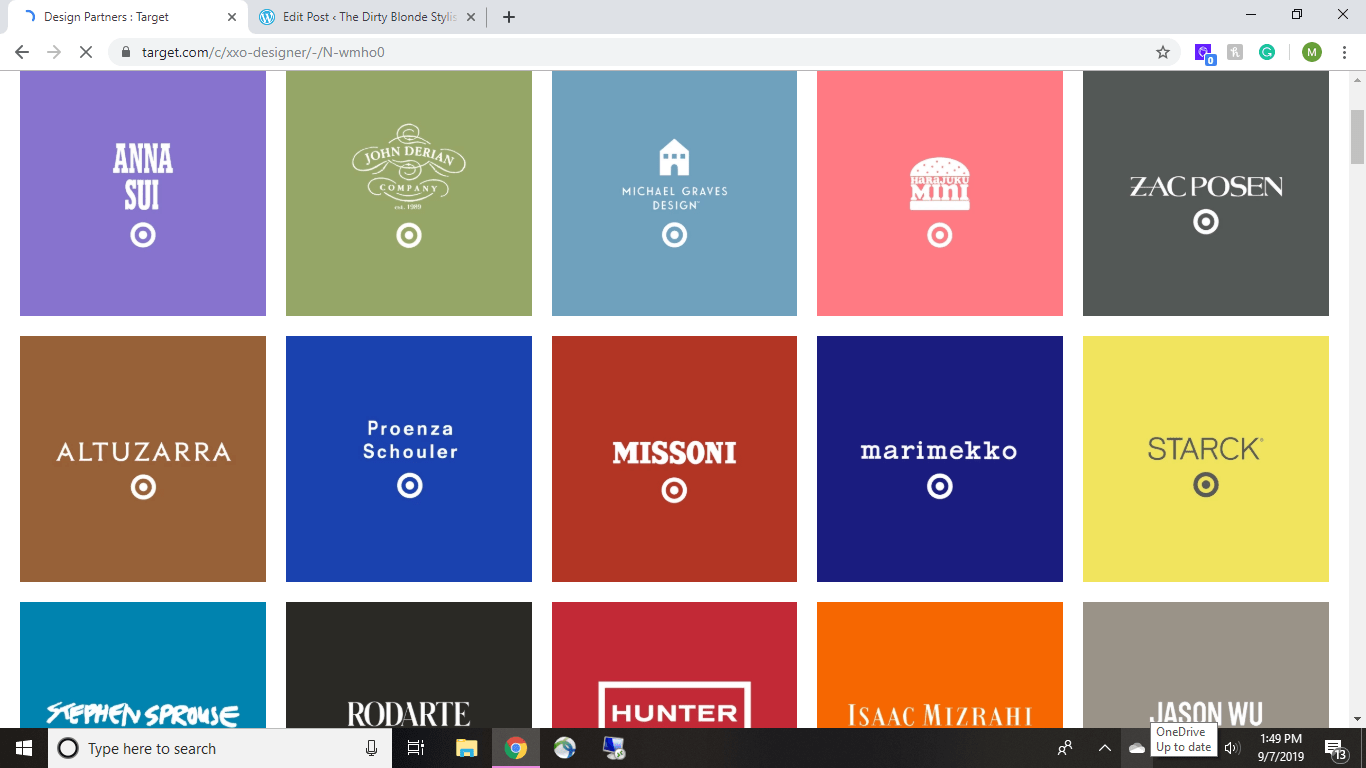Screen dimensions: 1366x768
Task: Open the Anna Sui designer tile
Action: click(x=143, y=193)
